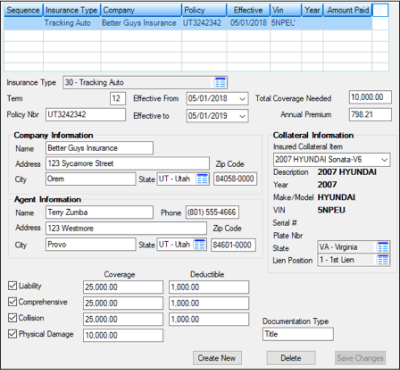
Task: Click the Total Coverage Needed field
Action: 370,97
